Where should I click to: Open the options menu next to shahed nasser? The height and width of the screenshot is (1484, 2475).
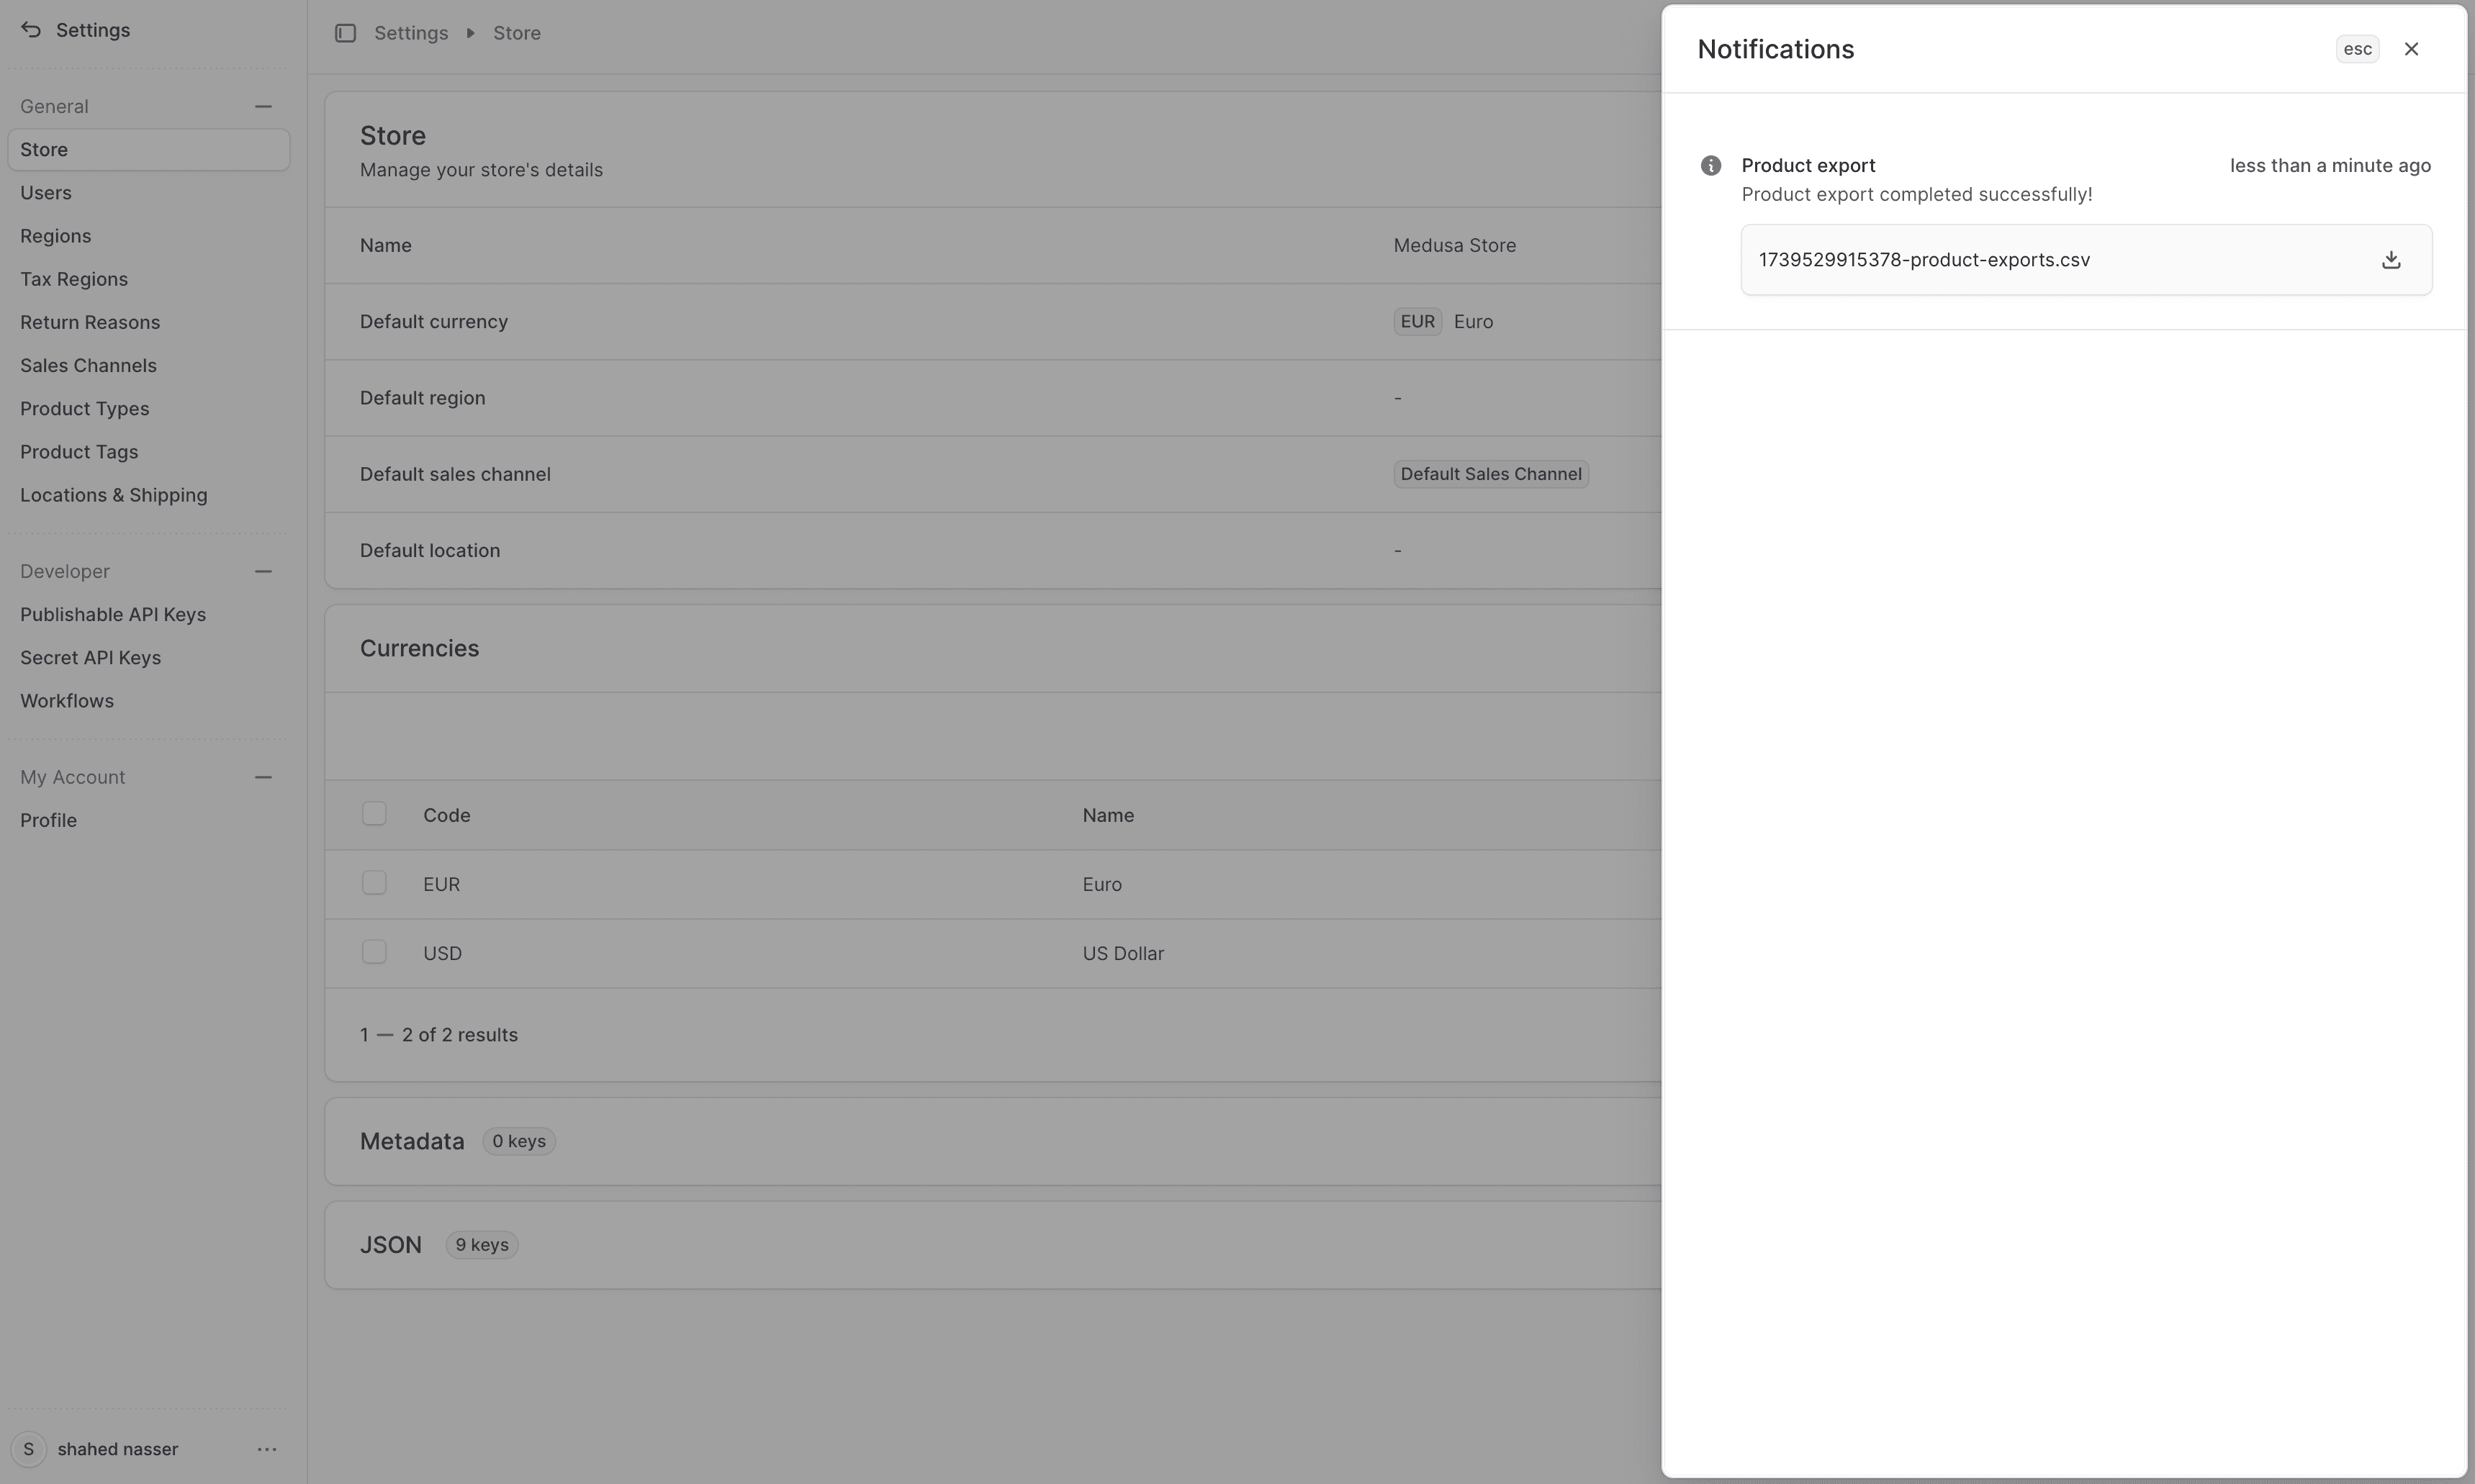(x=266, y=1449)
